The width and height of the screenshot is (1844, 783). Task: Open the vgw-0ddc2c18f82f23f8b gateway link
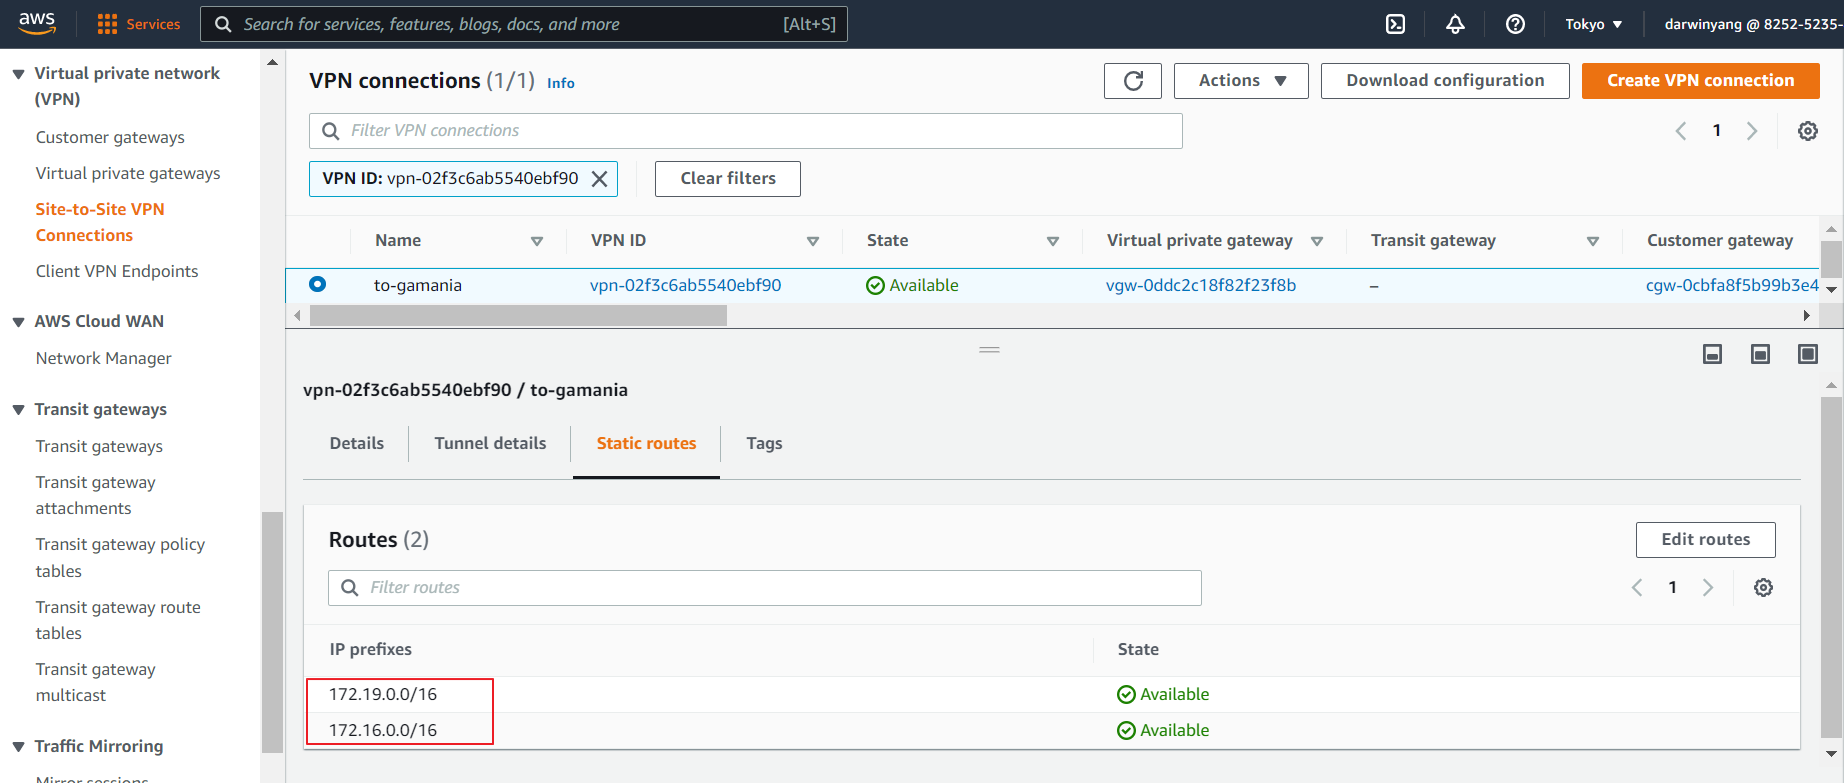point(1200,285)
